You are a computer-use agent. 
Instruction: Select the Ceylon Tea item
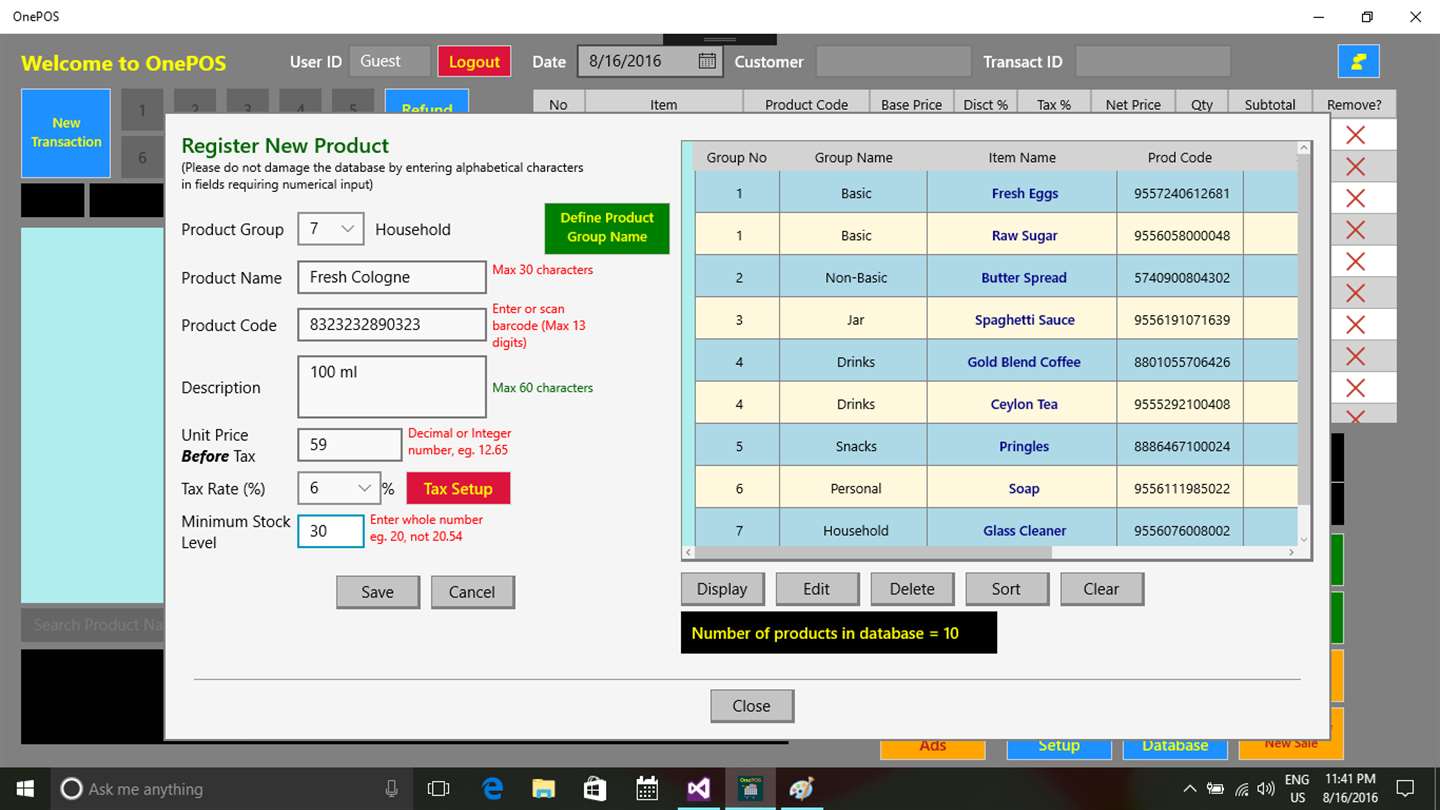click(x=1024, y=404)
